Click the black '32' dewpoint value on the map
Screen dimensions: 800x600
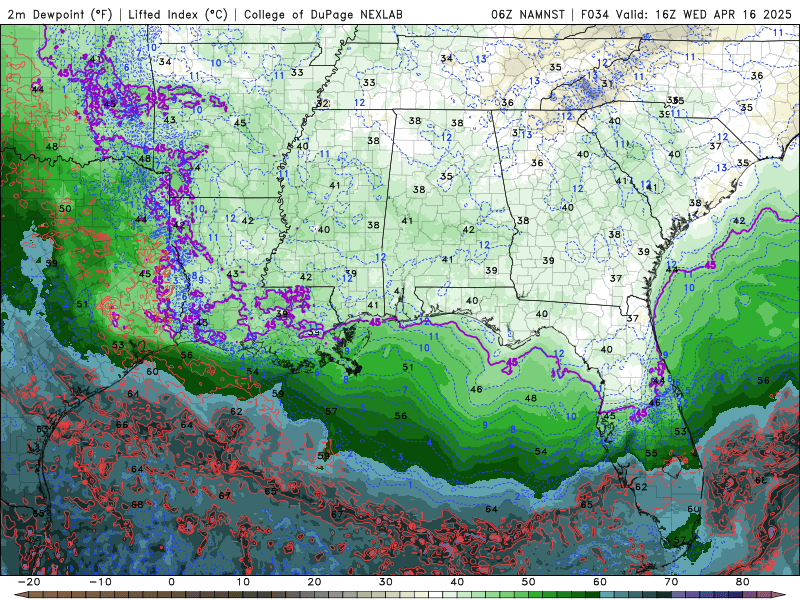click(x=322, y=104)
